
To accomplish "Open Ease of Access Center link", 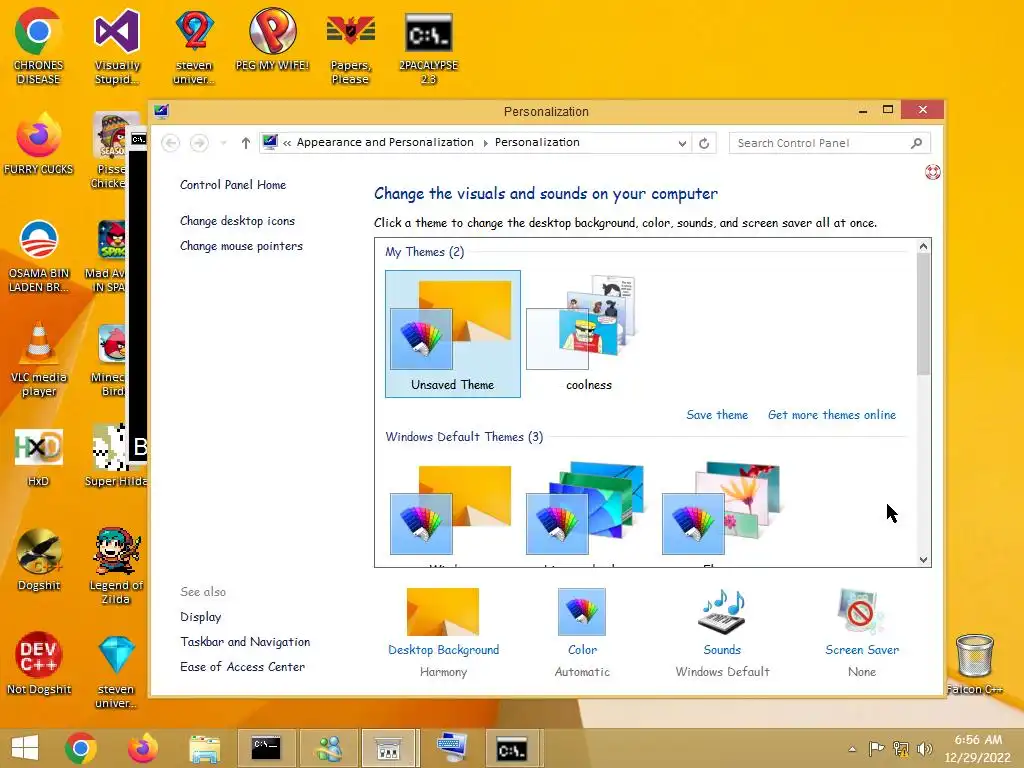I will 243,667.
